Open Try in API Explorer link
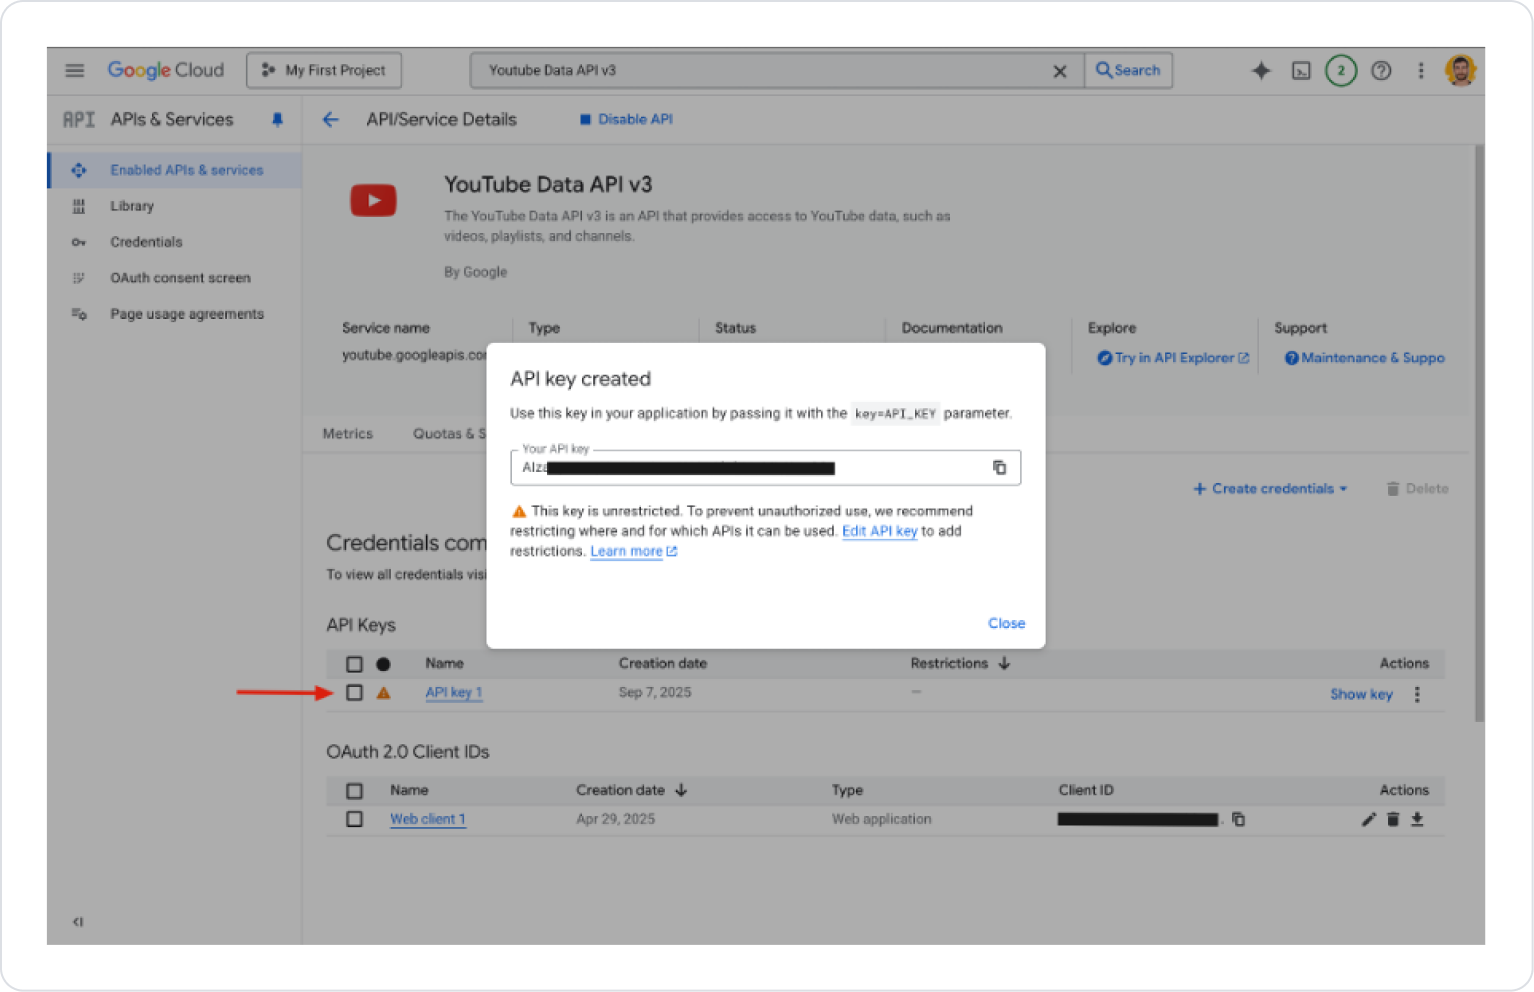Screen dimensions: 1534x992 tap(1173, 358)
